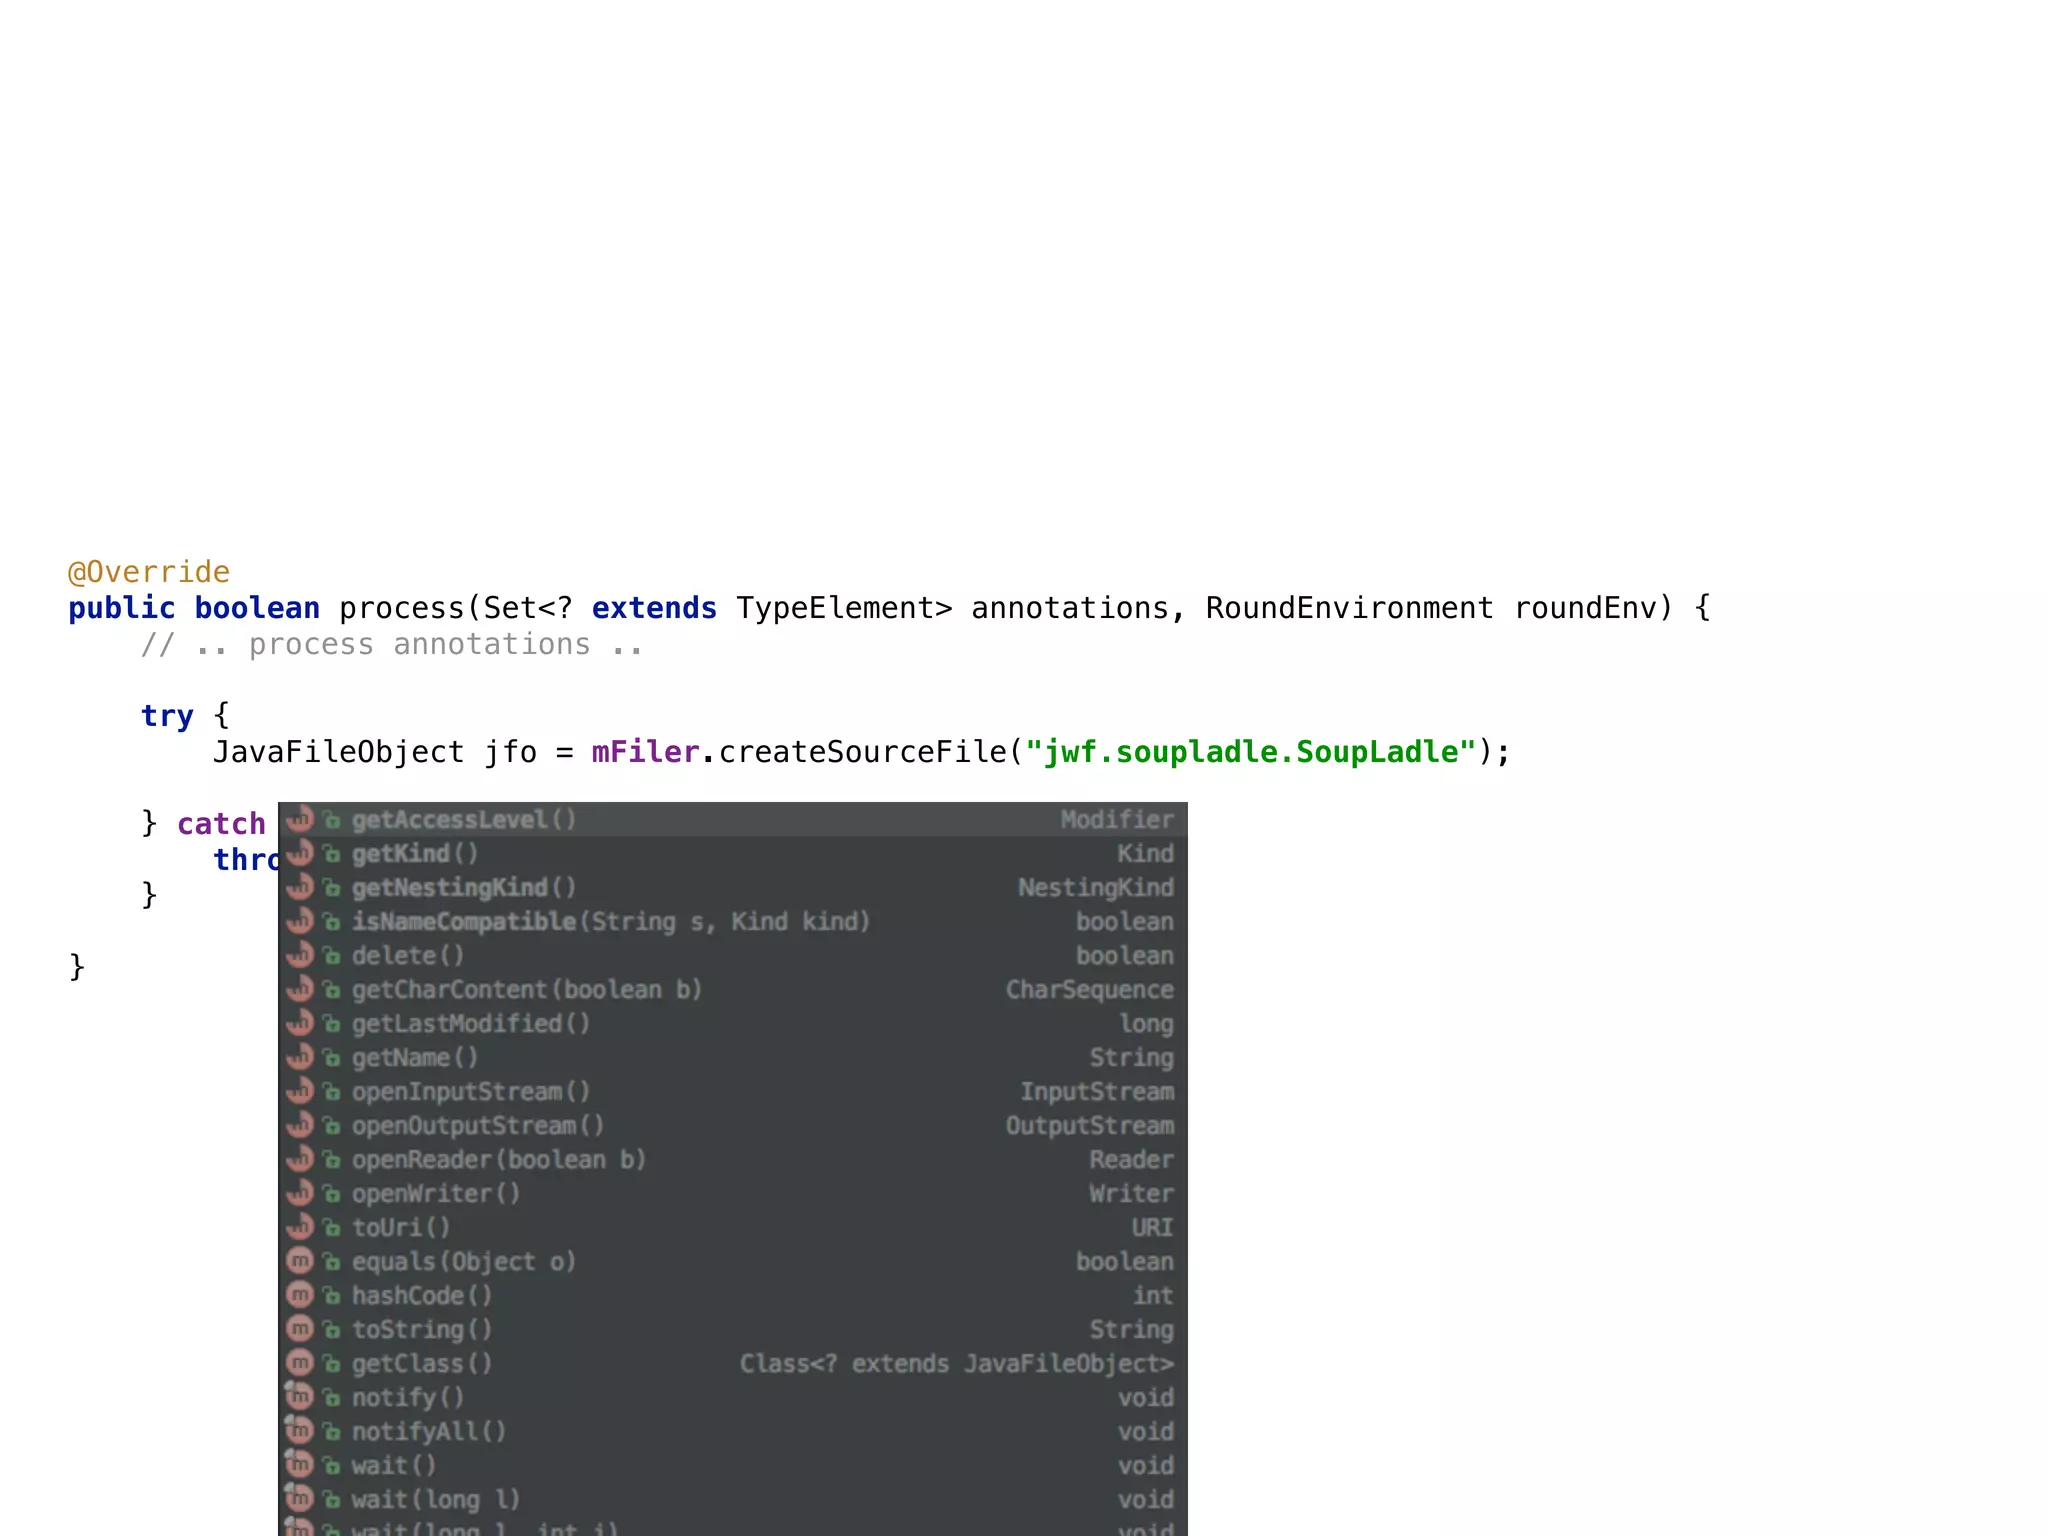This screenshot has height=1536, width=2048.
Task: Click method icon next to notifyAll()
Action: pyautogui.click(x=300, y=1431)
